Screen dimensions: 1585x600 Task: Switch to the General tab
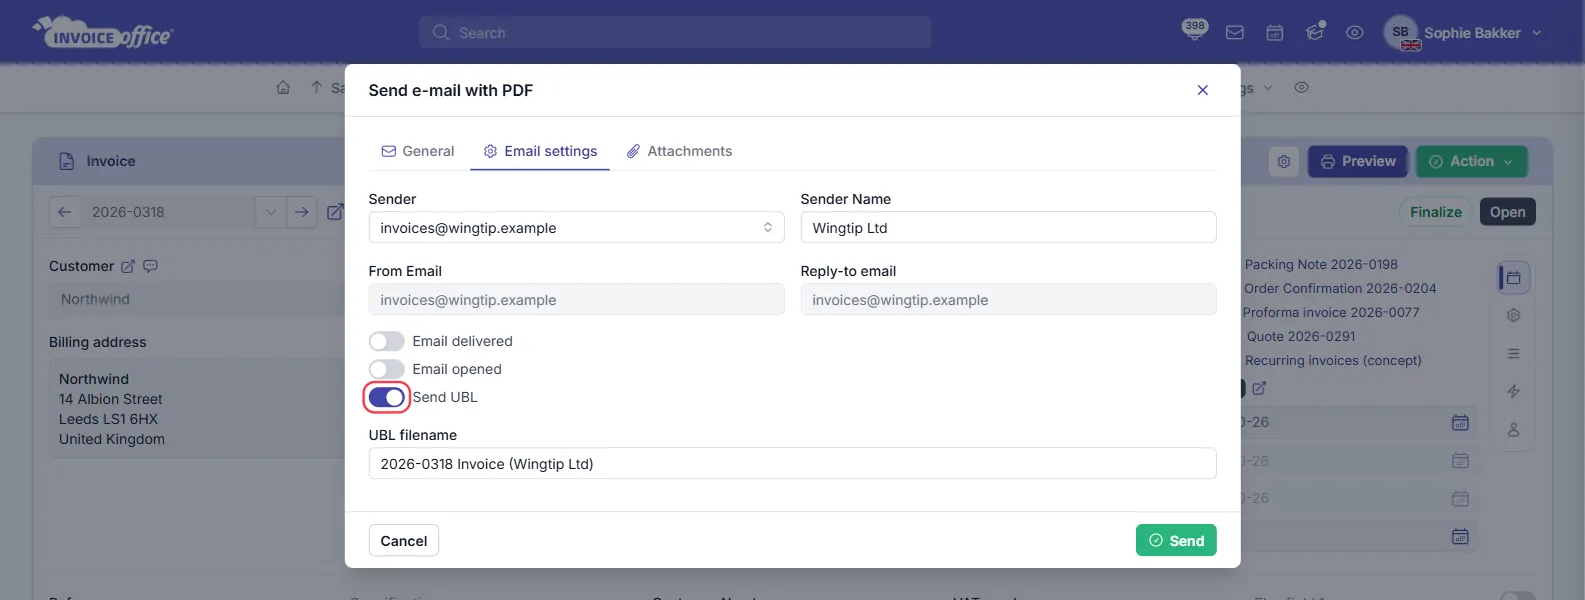pos(418,151)
